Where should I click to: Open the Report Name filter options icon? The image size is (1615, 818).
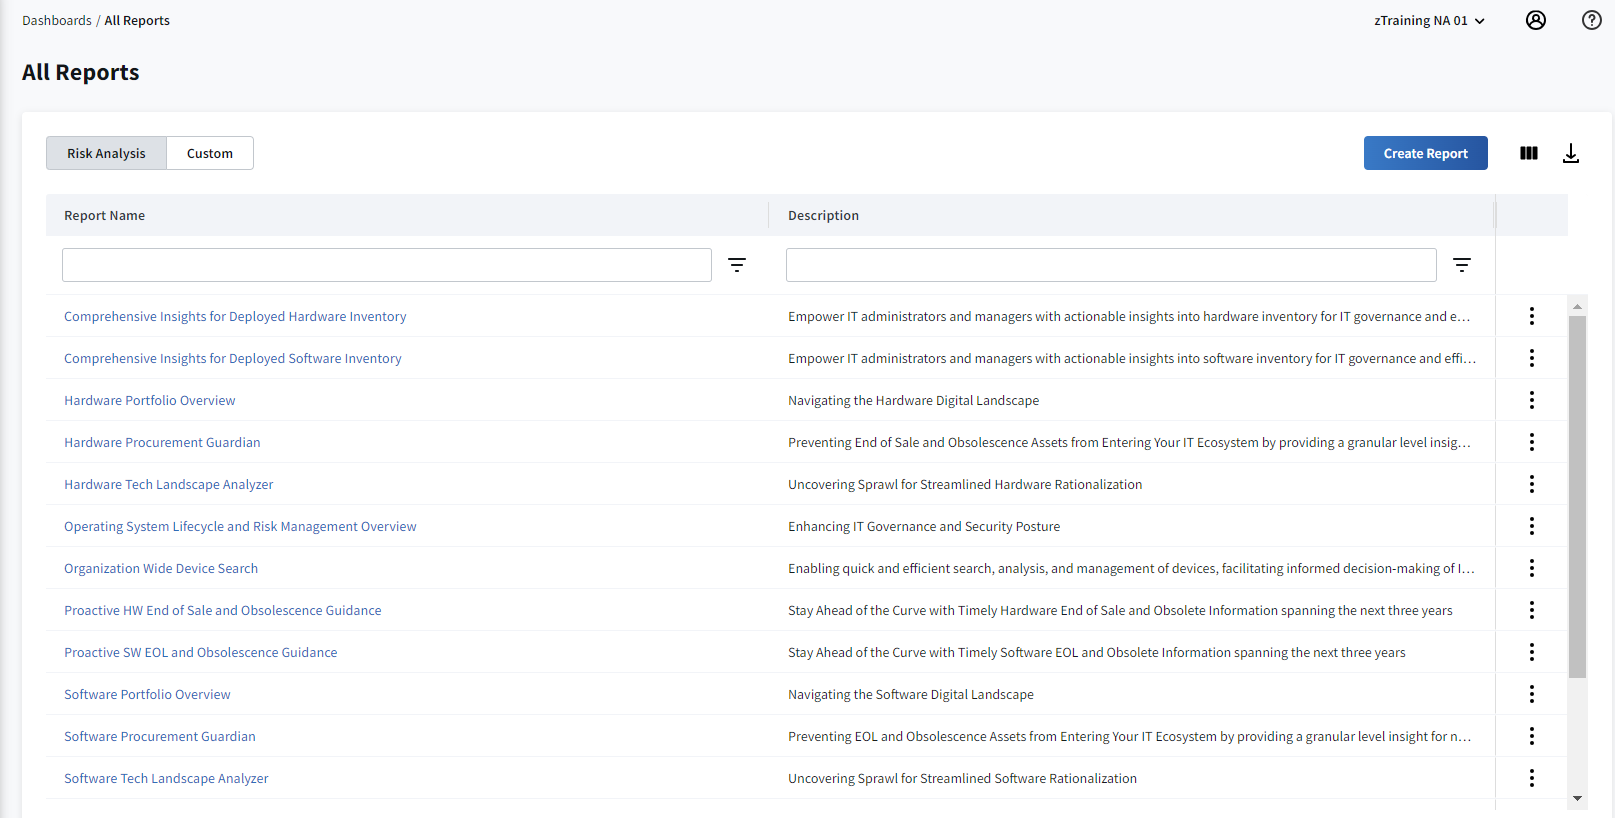[737, 265]
